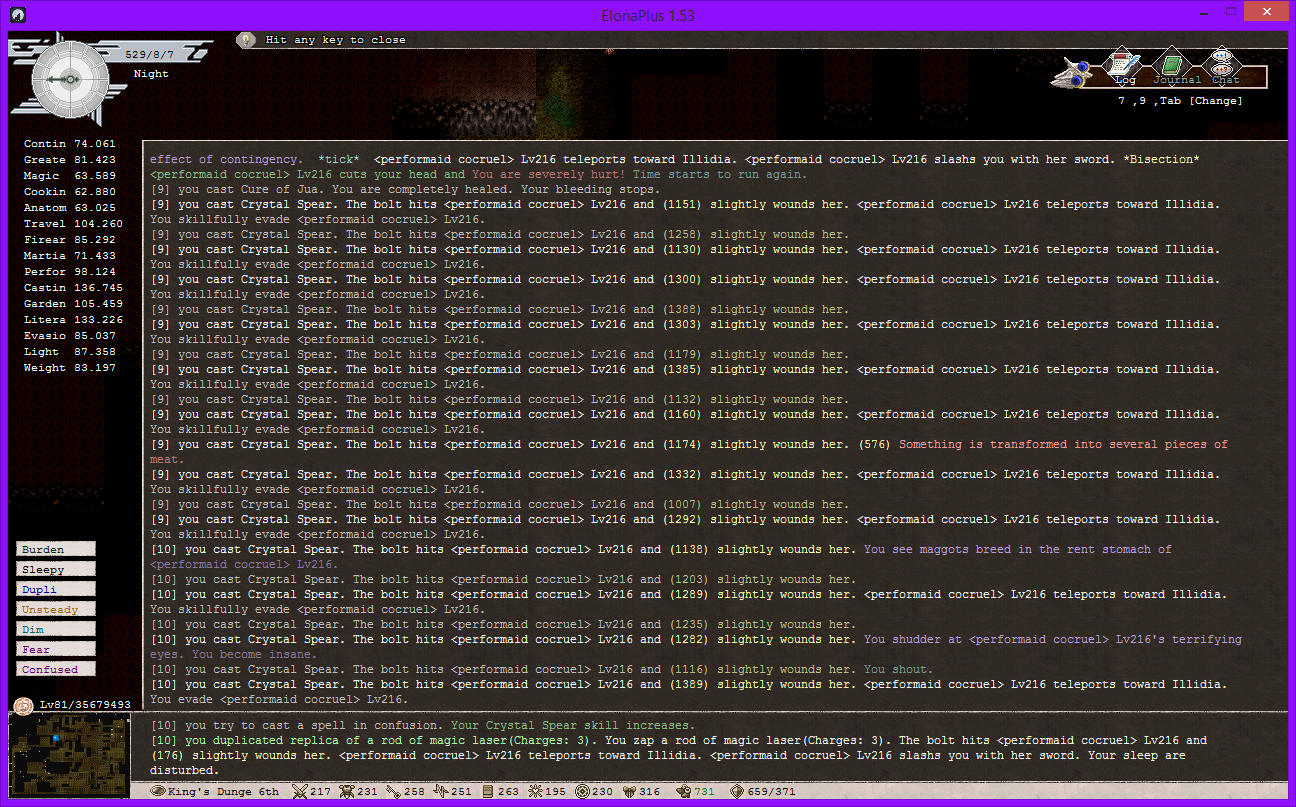The width and height of the screenshot is (1296, 807).
Task: Click the 'Castin 136.745' skill tracker entry
Action: point(74,288)
